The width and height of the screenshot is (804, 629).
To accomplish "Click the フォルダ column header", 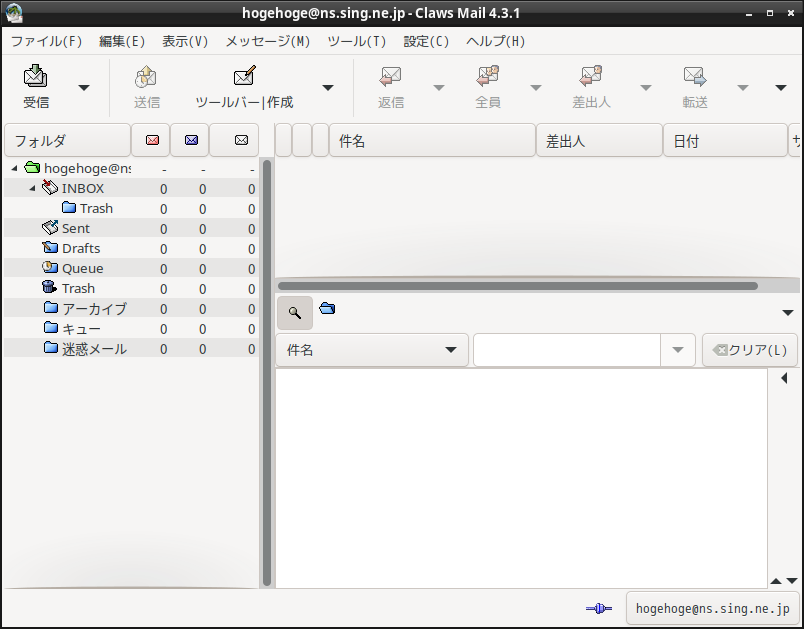I will point(67,140).
